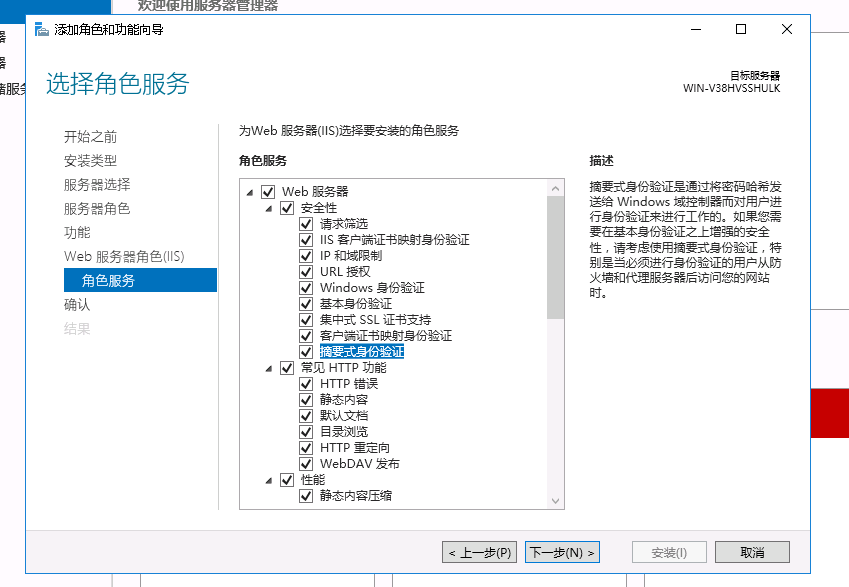Viewport: 849px width, 587px height.
Task: Collapse the 安全性 tree node
Action: click(x=269, y=208)
